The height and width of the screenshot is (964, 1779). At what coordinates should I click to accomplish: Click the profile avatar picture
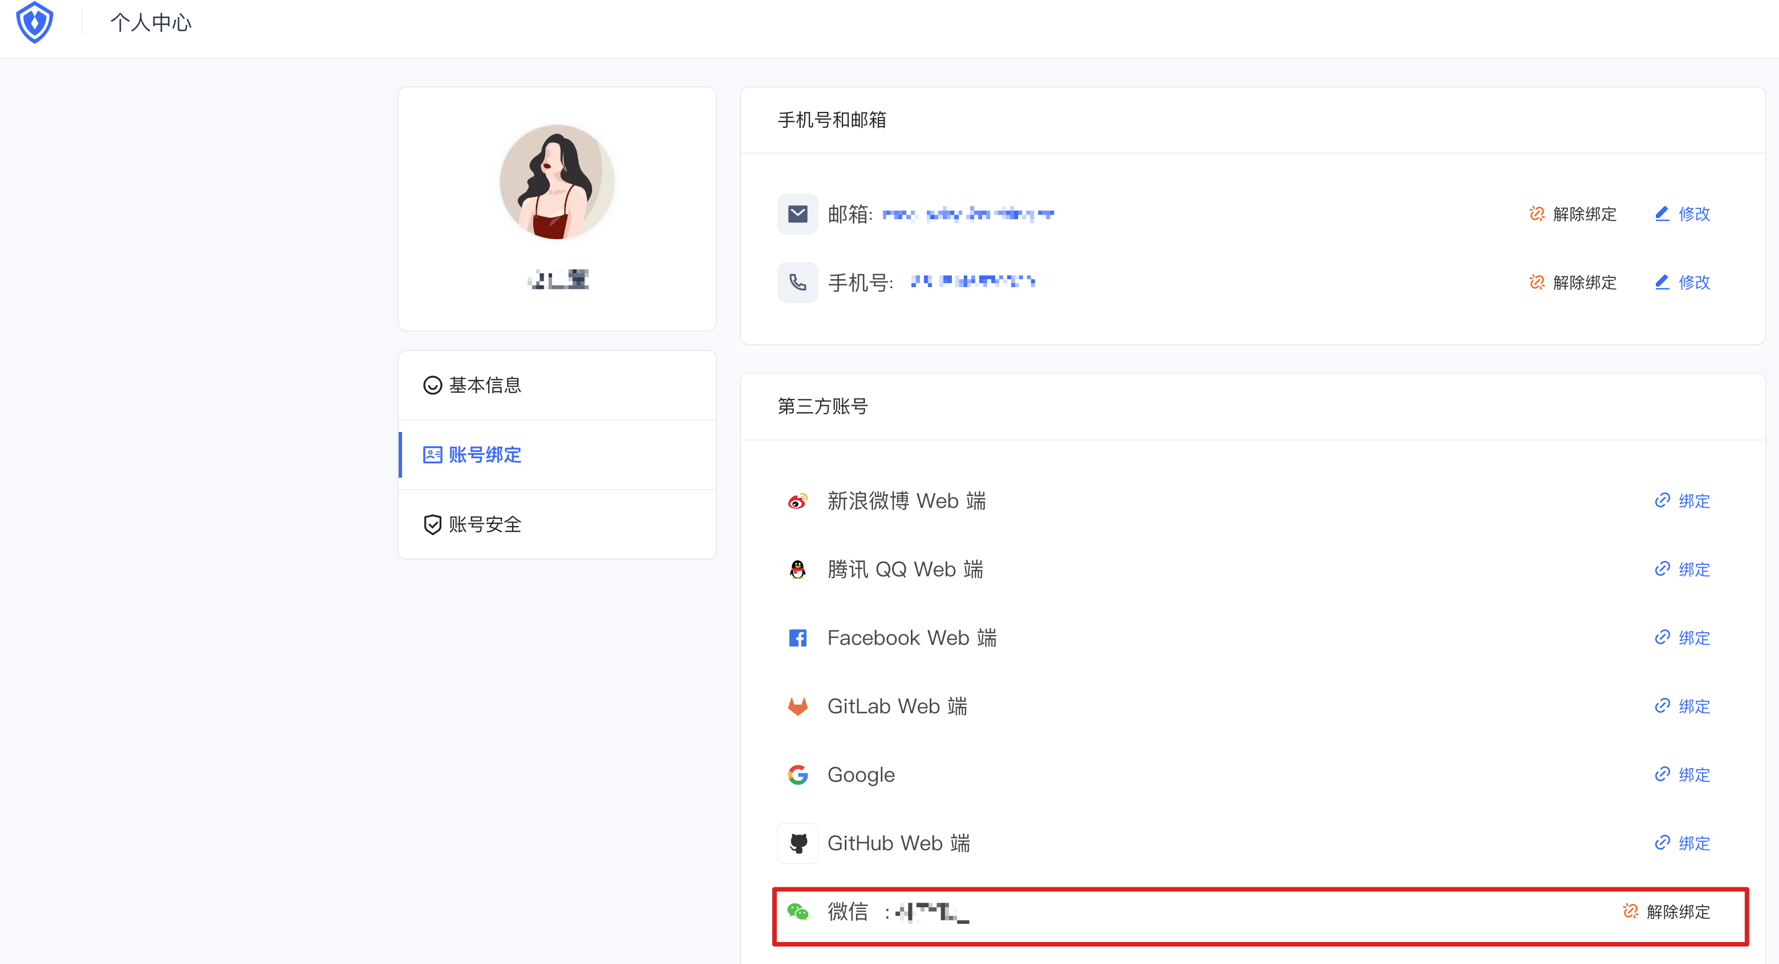[x=557, y=182]
